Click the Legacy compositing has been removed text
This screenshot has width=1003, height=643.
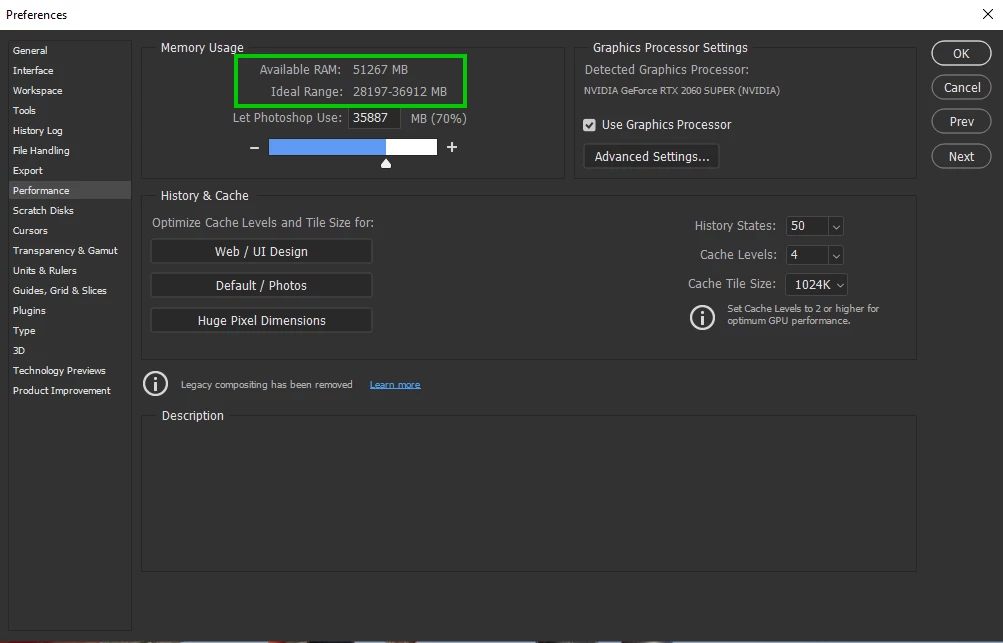pyautogui.click(x=266, y=385)
